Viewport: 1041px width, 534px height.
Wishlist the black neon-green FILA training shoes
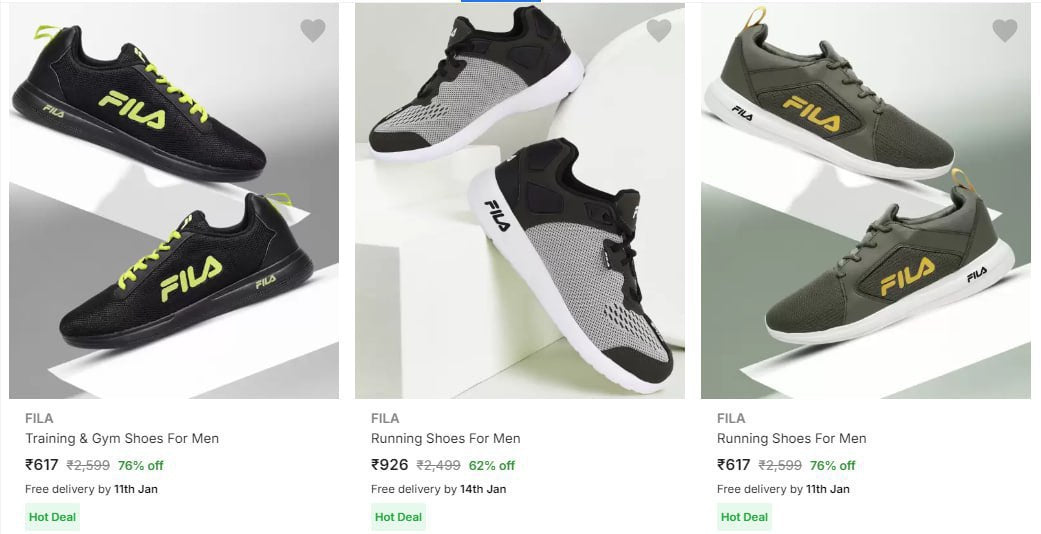point(313,31)
